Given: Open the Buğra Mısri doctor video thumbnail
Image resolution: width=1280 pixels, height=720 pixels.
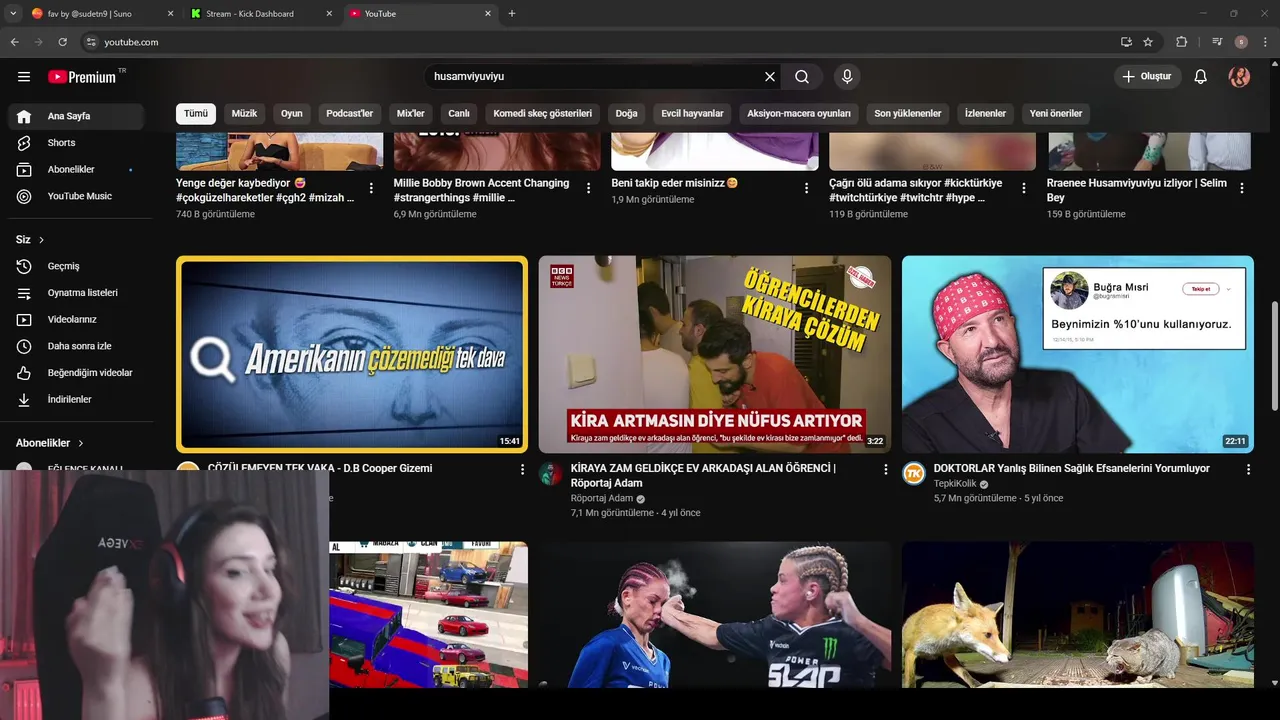Looking at the screenshot, I should click(x=1078, y=354).
